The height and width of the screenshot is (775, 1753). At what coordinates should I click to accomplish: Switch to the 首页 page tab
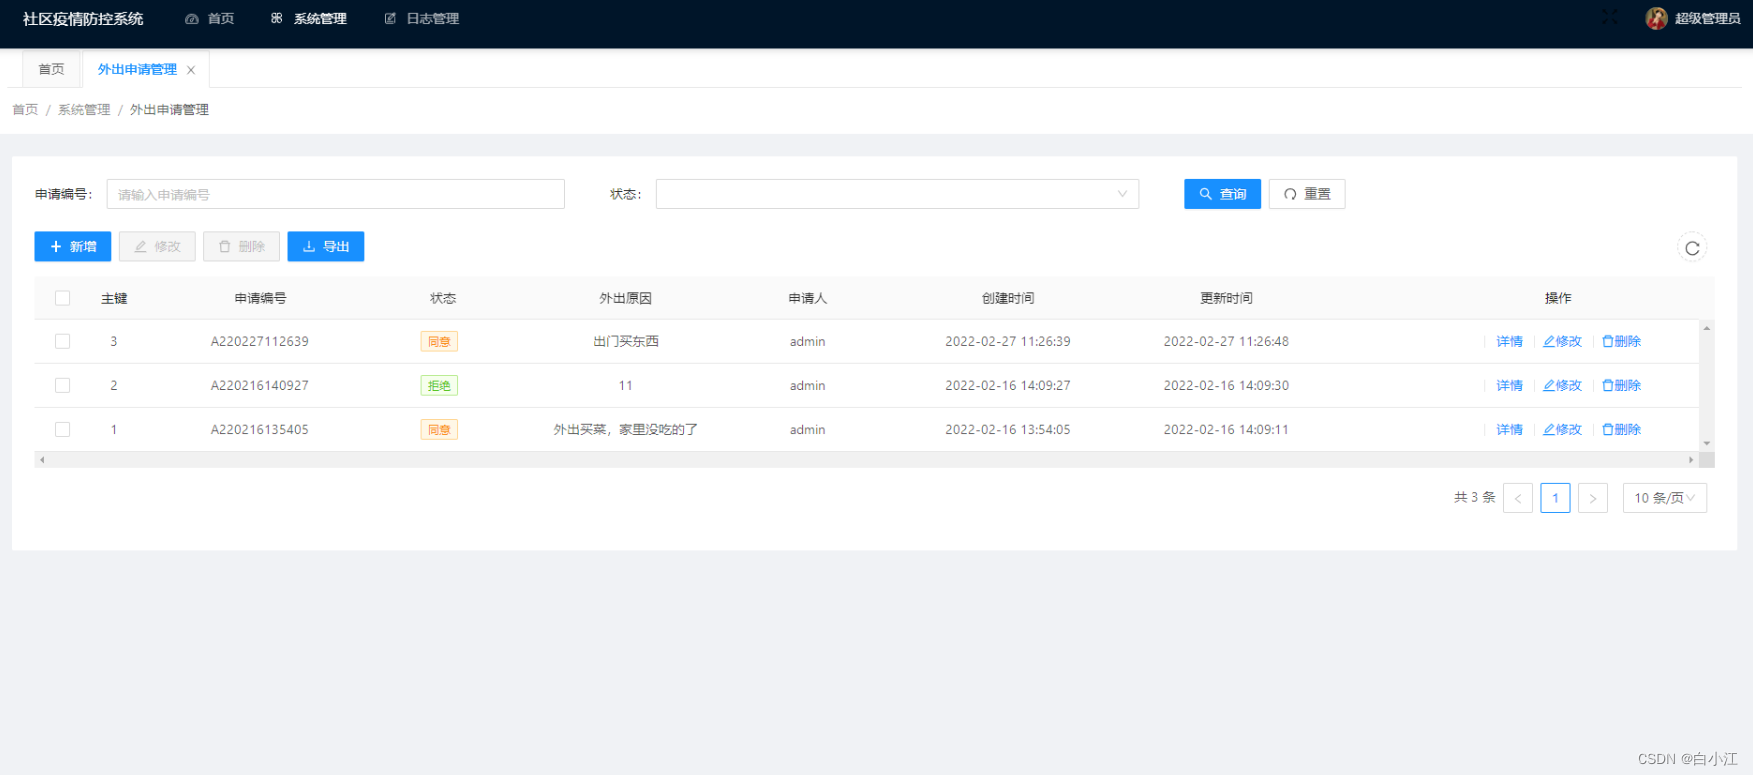51,69
